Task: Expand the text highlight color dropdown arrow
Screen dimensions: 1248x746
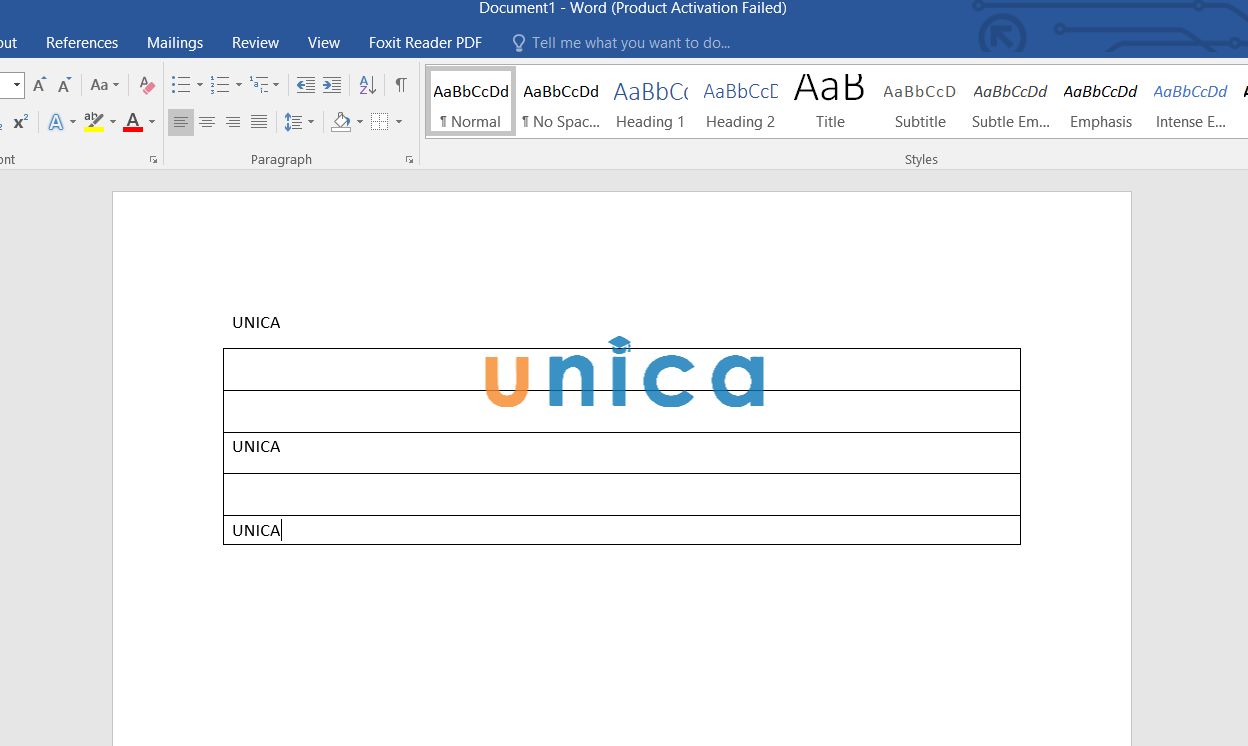Action: (x=113, y=122)
